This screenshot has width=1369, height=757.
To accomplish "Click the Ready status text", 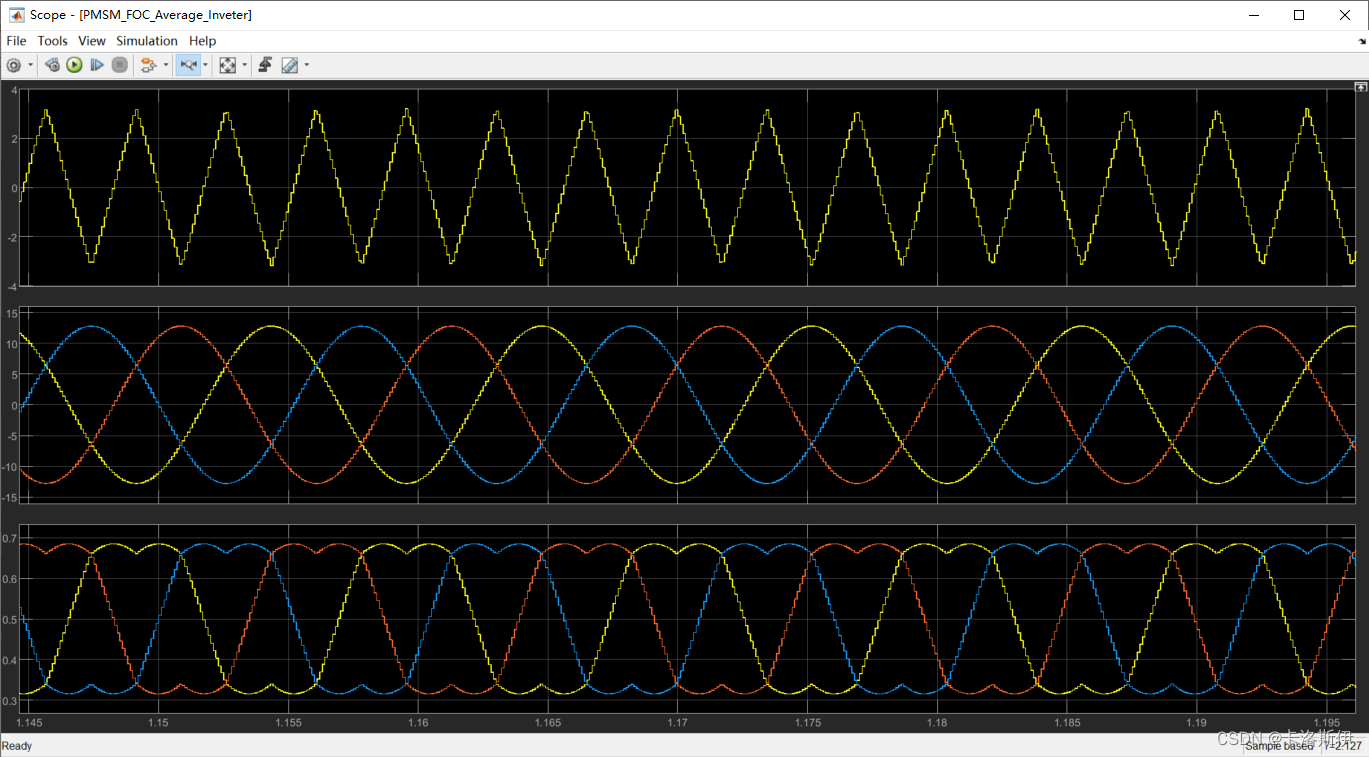I will [x=17, y=746].
